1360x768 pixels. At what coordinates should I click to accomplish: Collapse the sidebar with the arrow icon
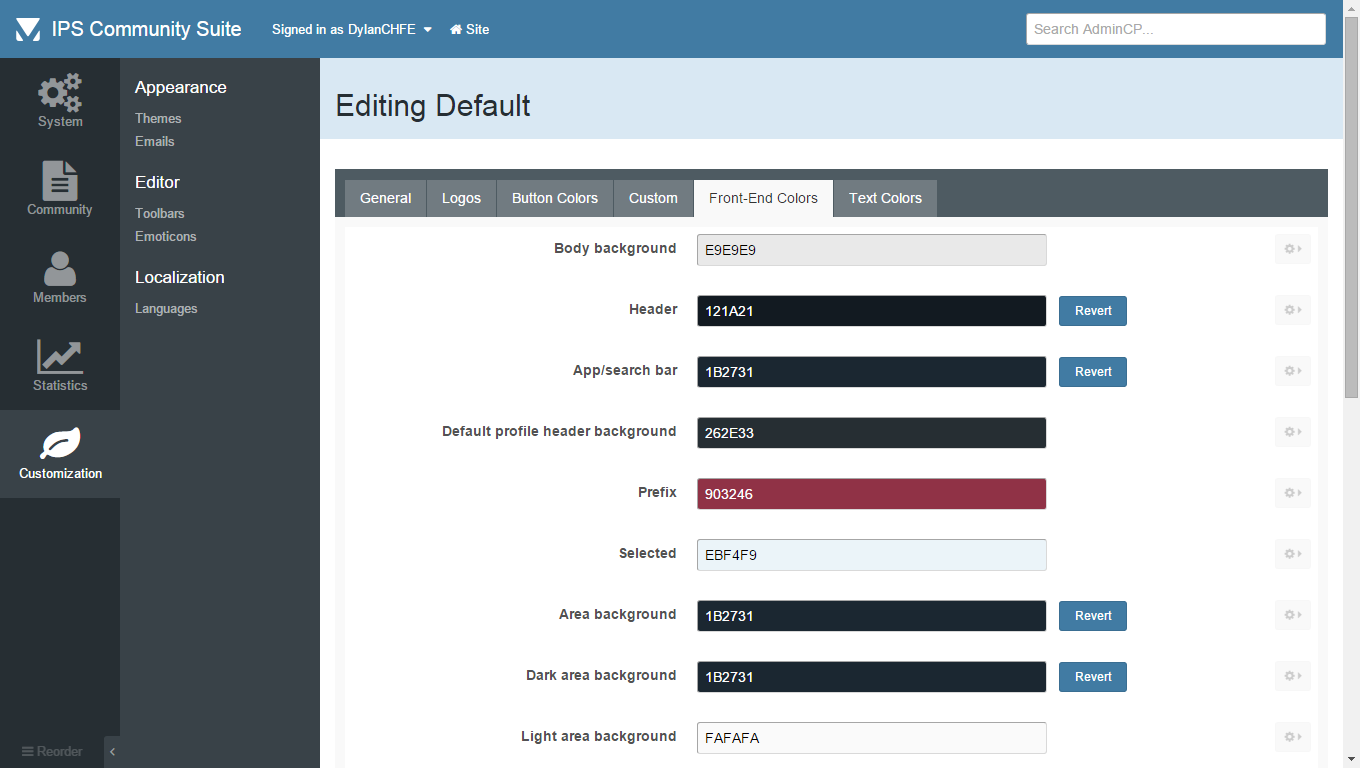[112, 752]
